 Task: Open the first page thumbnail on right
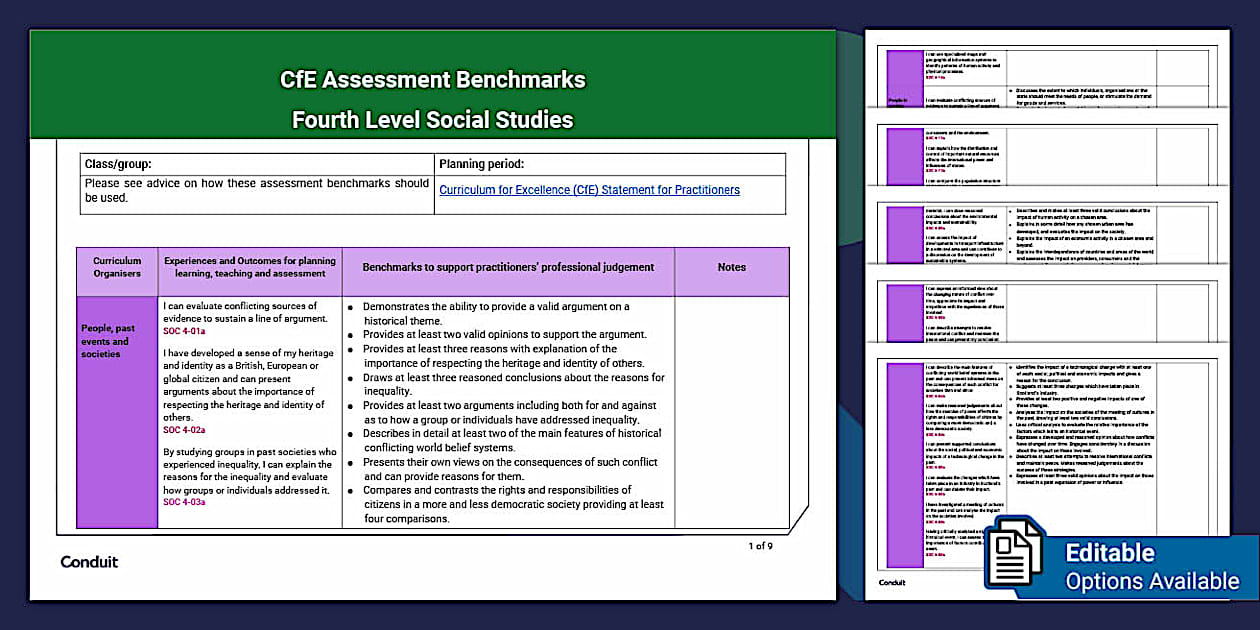(1046, 78)
